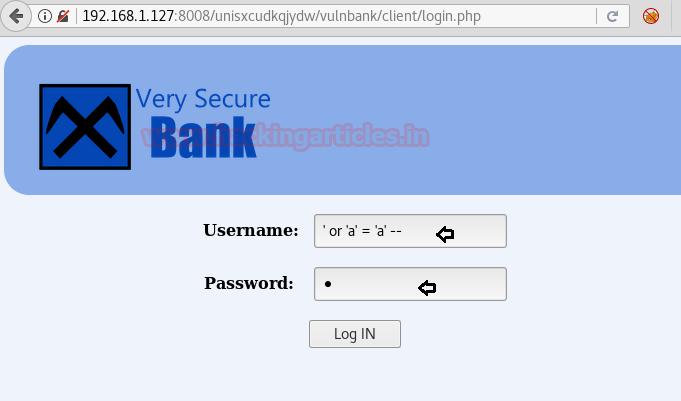The width and height of the screenshot is (681, 401).
Task: Click the hackingarticles.in watermark text
Action: tap(285, 136)
